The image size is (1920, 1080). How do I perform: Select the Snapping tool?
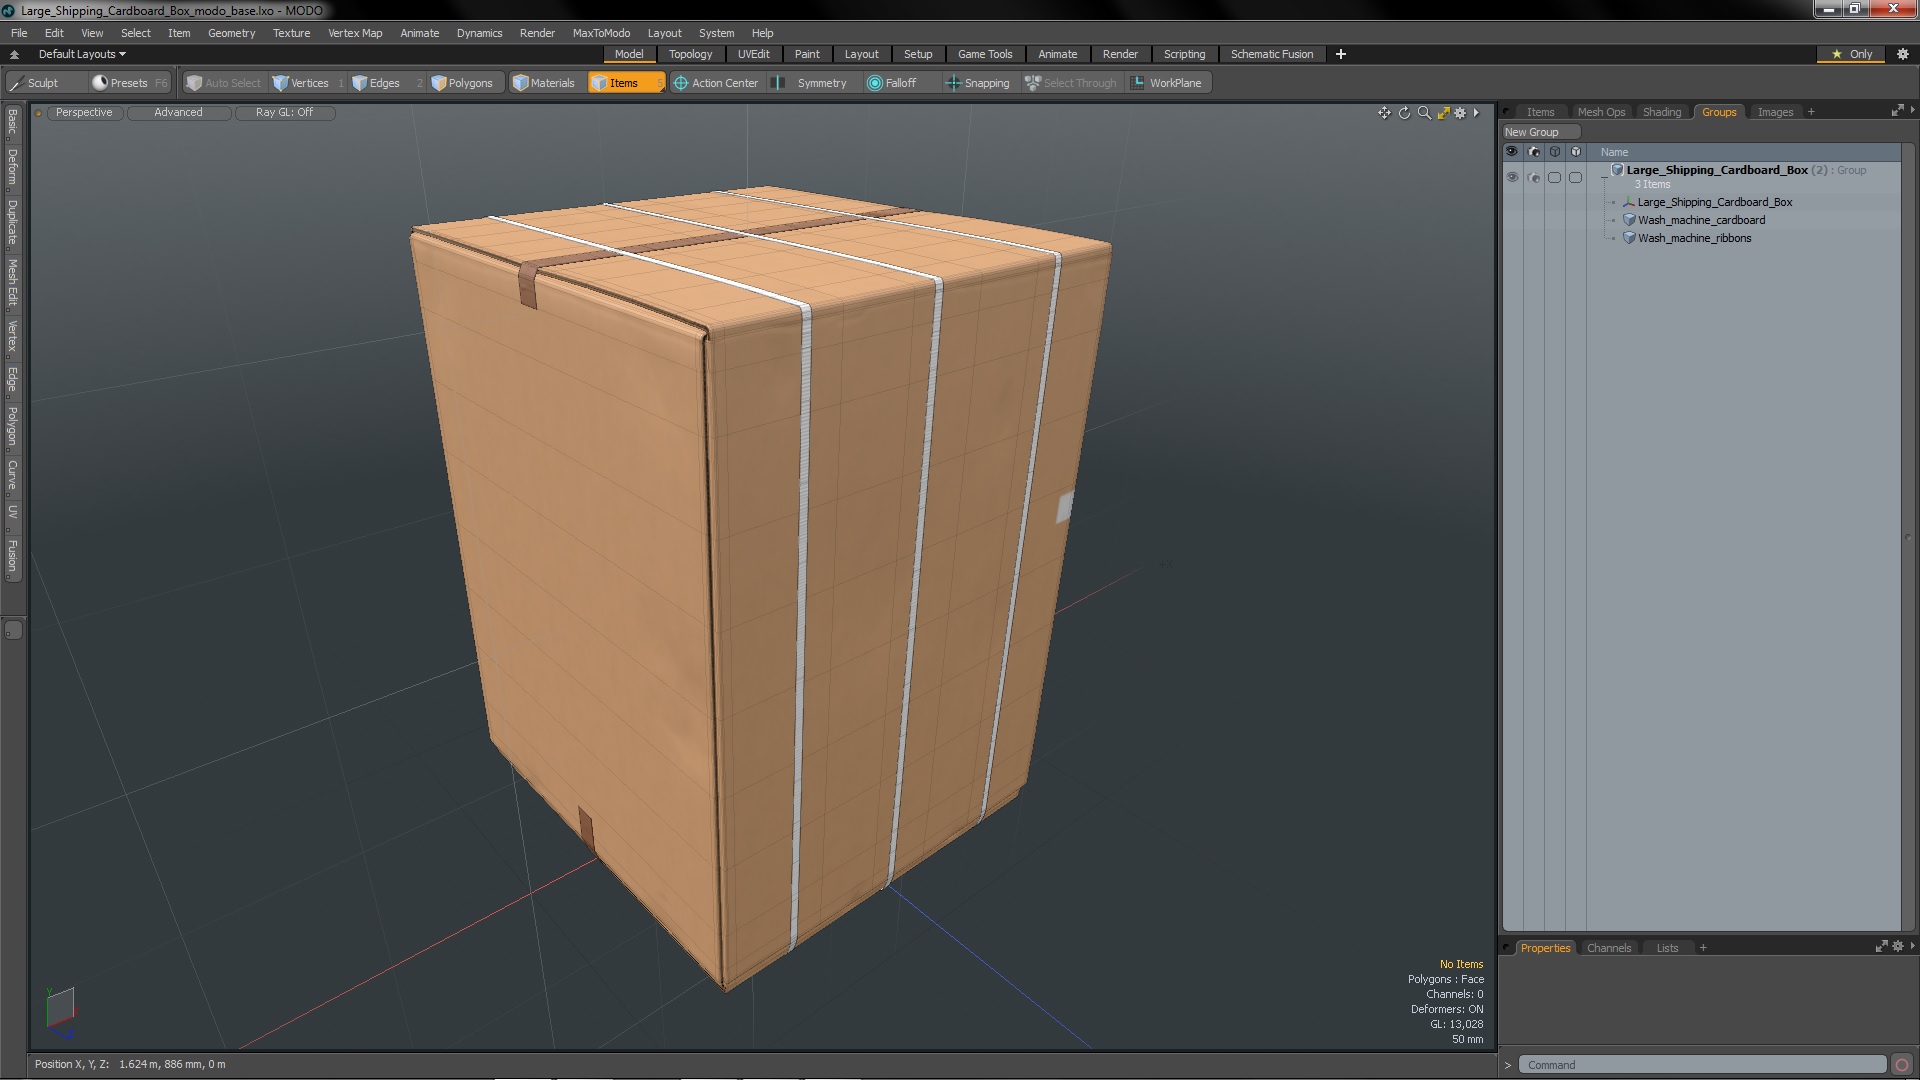(977, 83)
